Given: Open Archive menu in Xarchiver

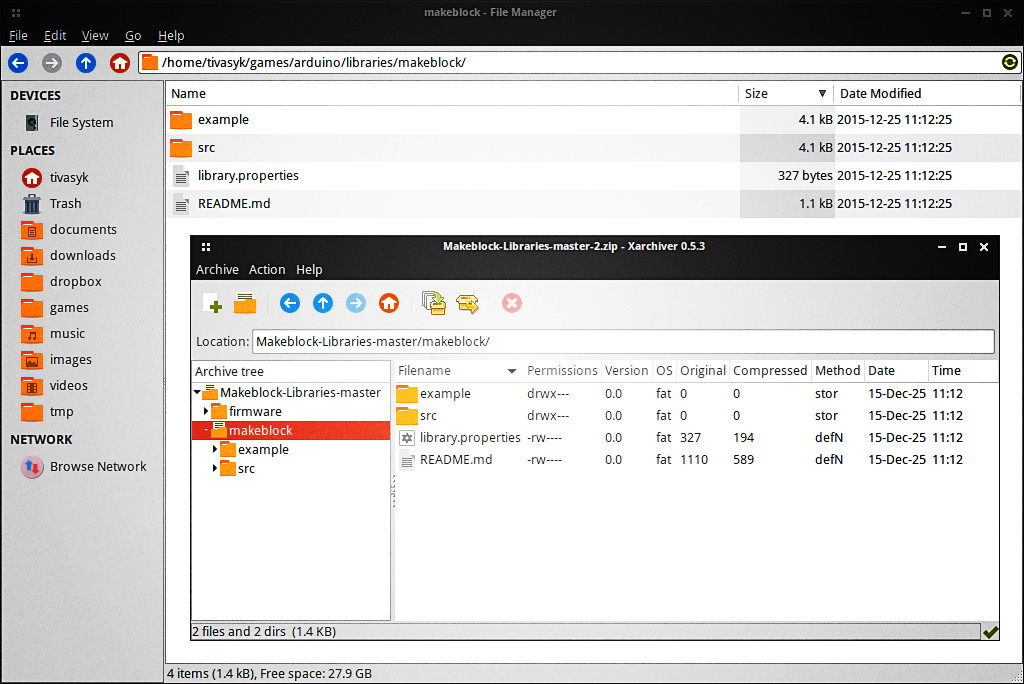Looking at the screenshot, I should pyautogui.click(x=217, y=269).
